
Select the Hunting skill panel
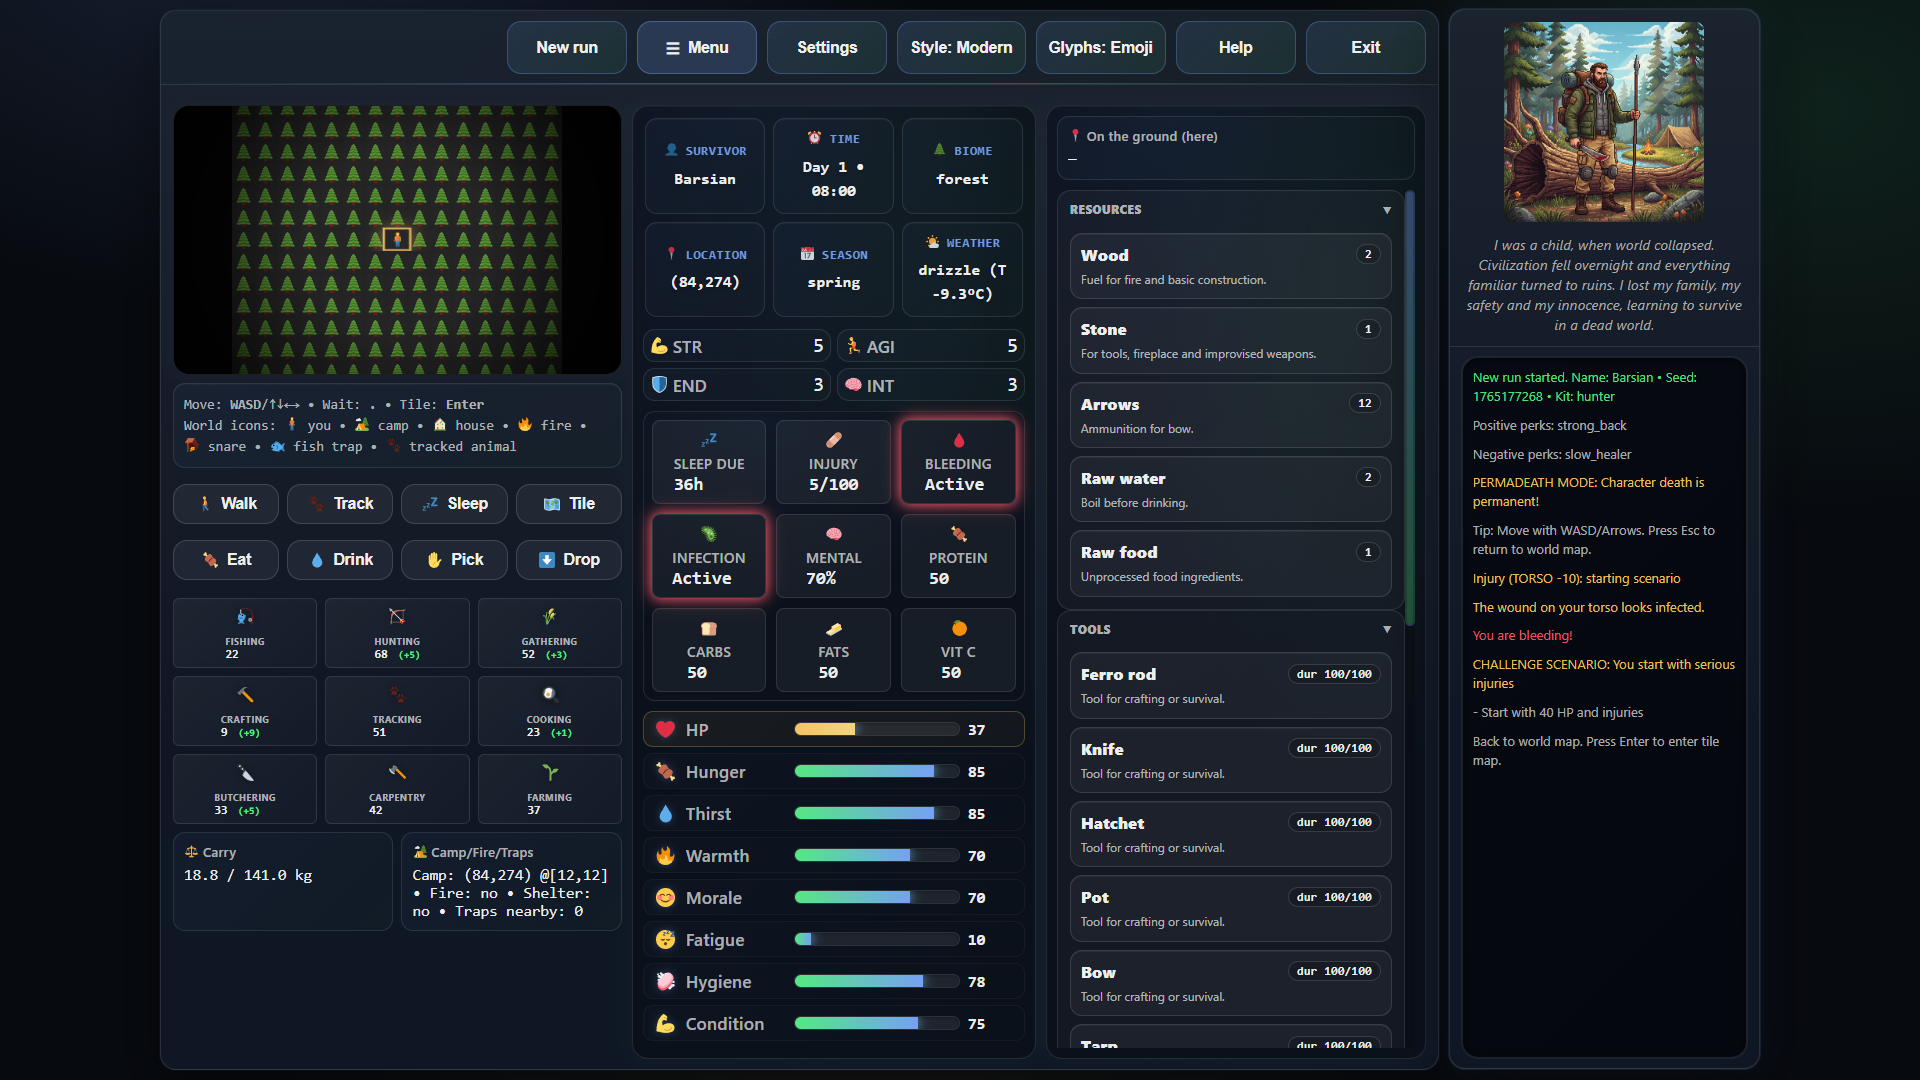tap(396, 632)
